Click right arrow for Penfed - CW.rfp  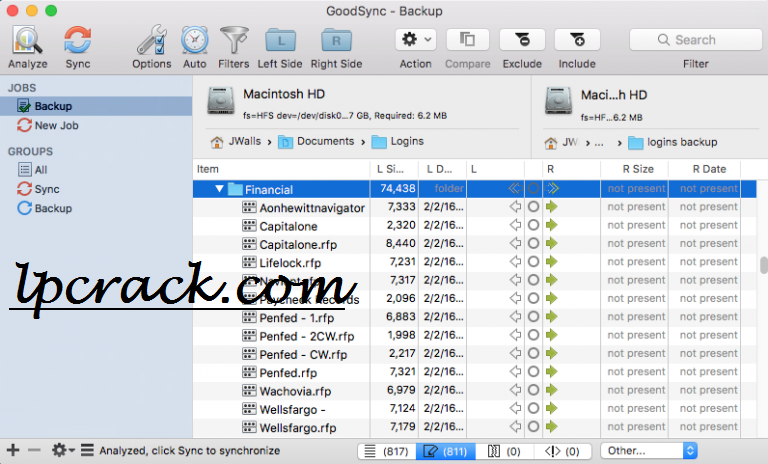coord(552,353)
